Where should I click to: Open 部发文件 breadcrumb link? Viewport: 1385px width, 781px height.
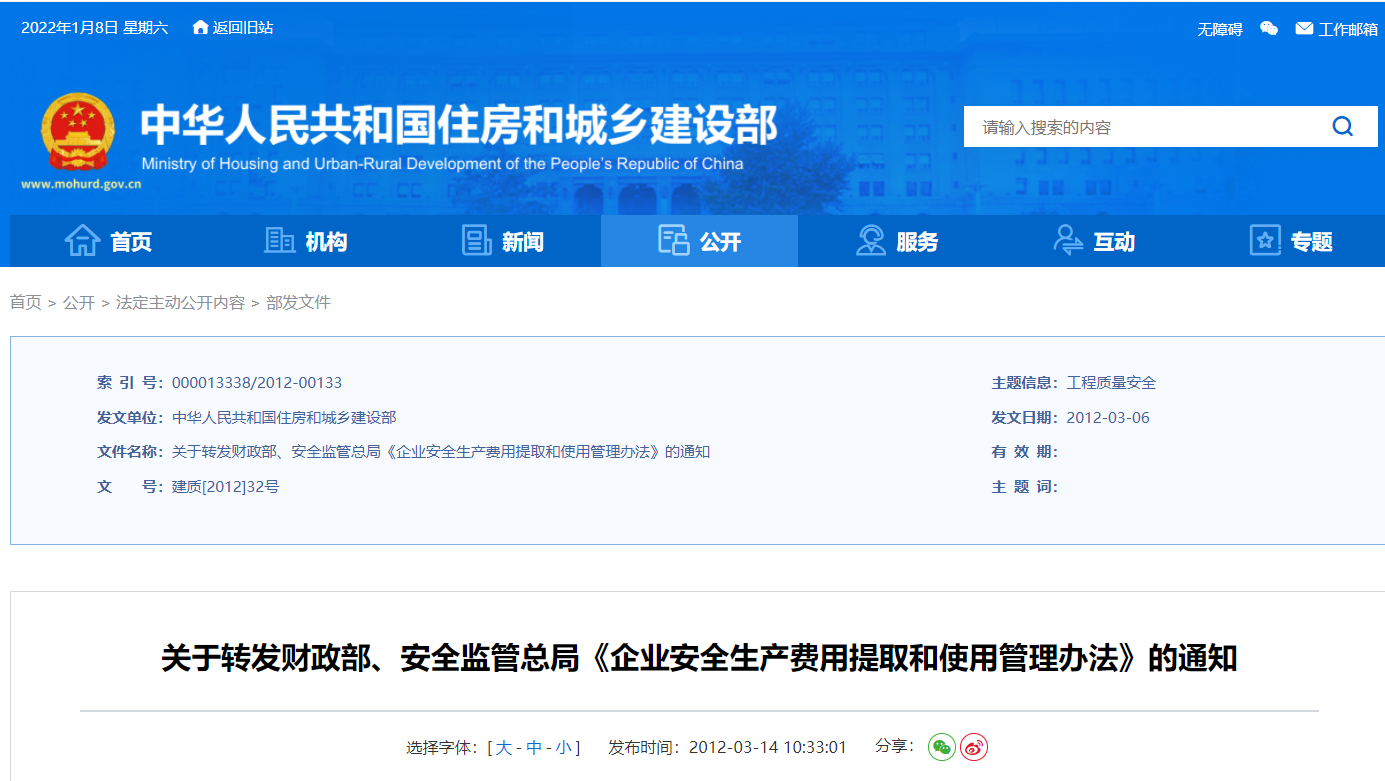298,302
